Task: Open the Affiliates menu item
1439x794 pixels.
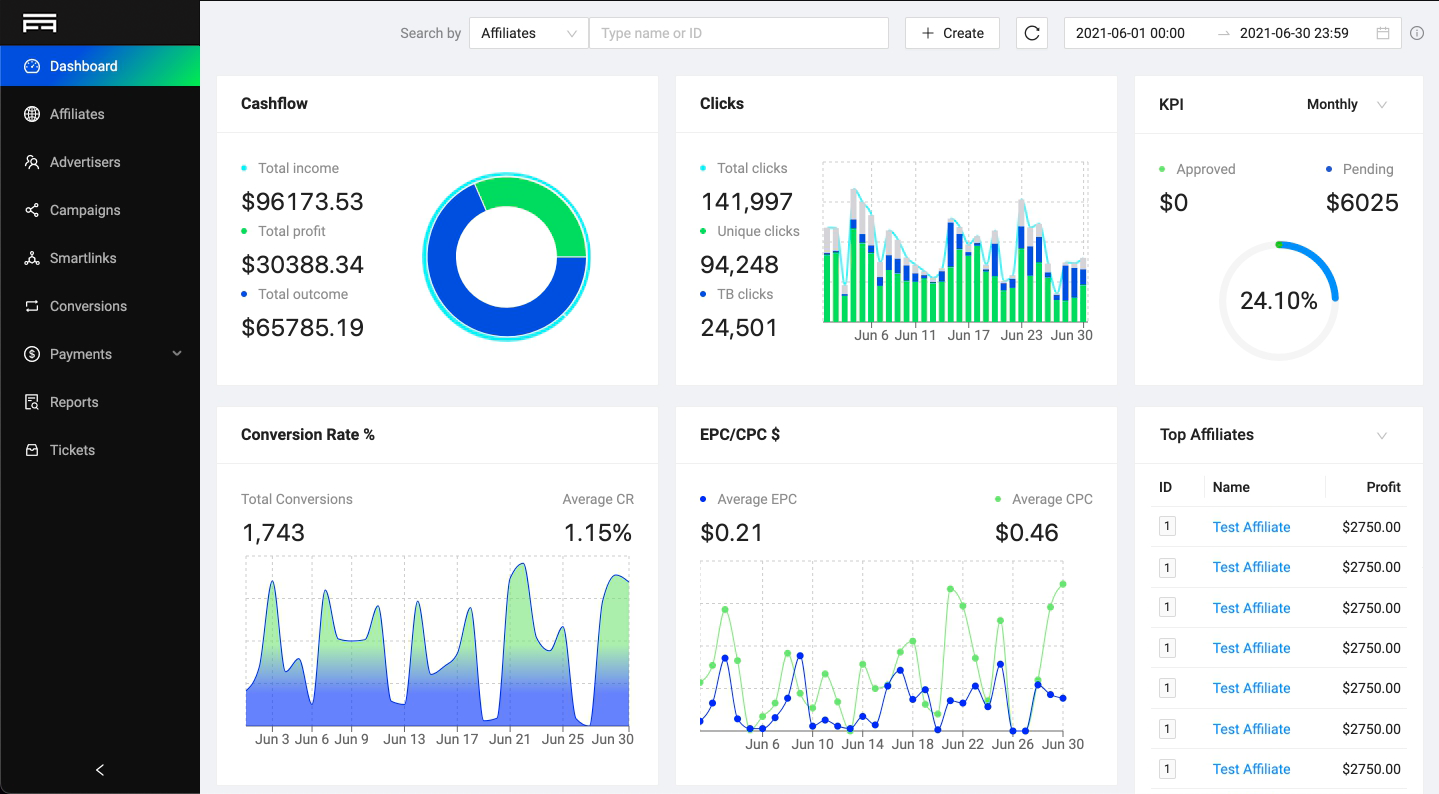Action: tap(100, 114)
